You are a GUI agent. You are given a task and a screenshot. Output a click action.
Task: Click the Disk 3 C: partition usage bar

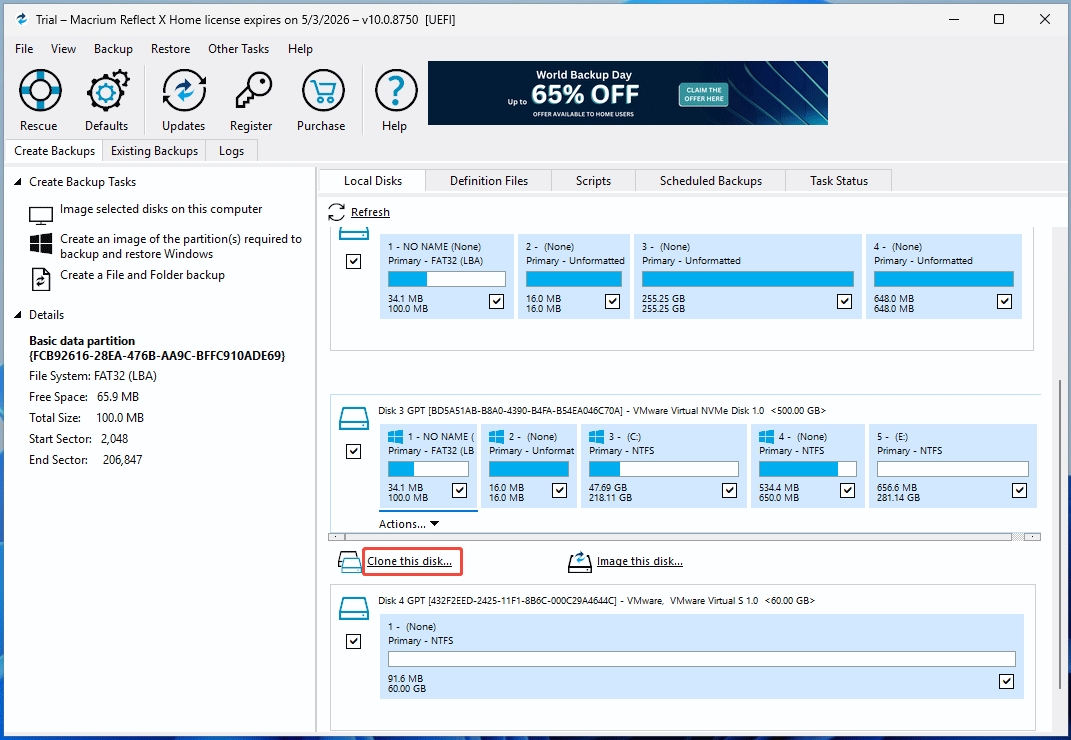pos(663,469)
